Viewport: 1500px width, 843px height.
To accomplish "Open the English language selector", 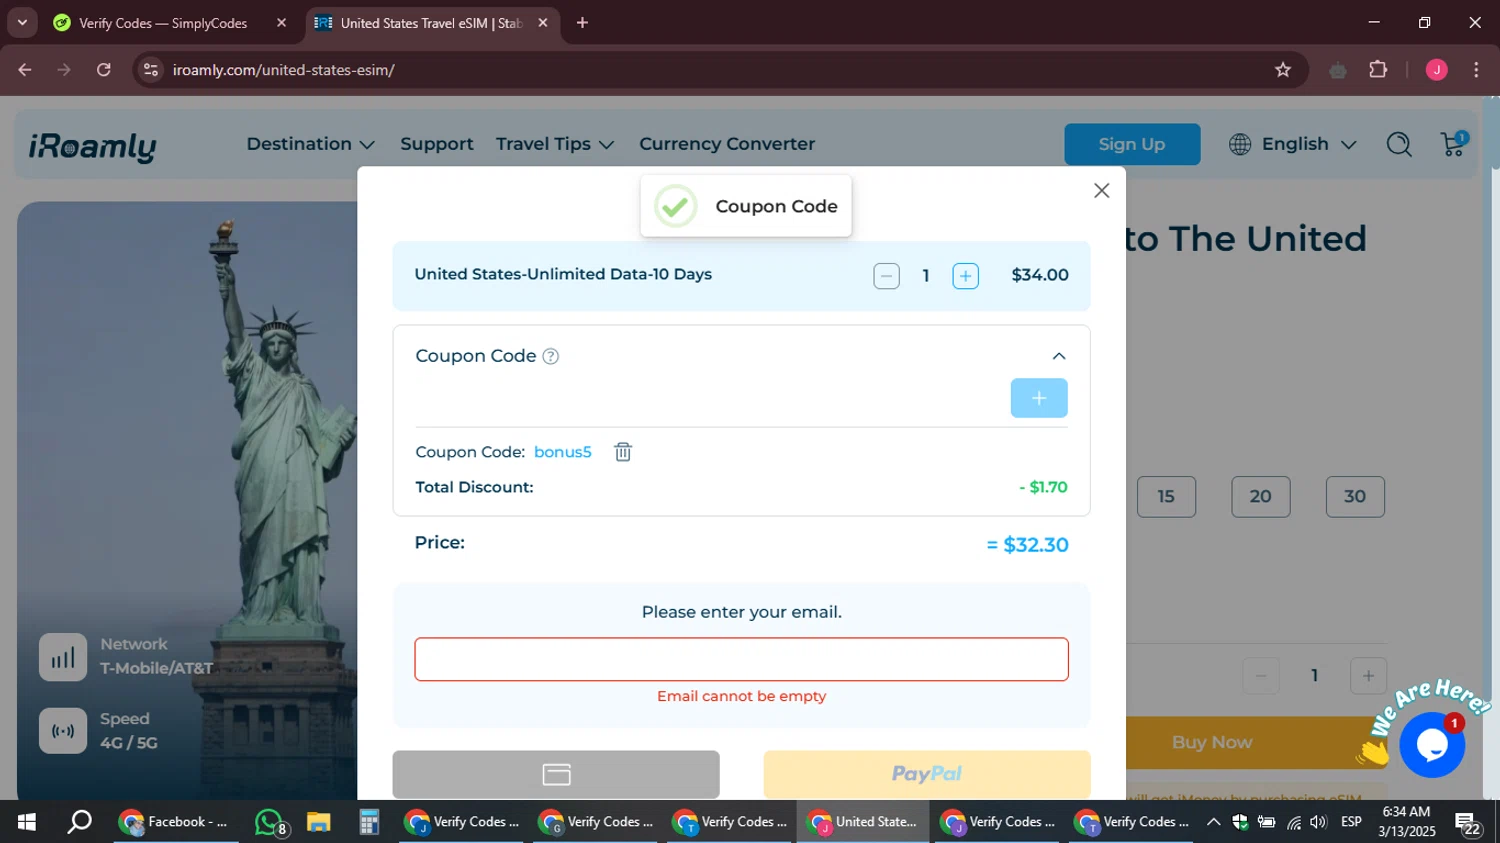I will [1293, 144].
